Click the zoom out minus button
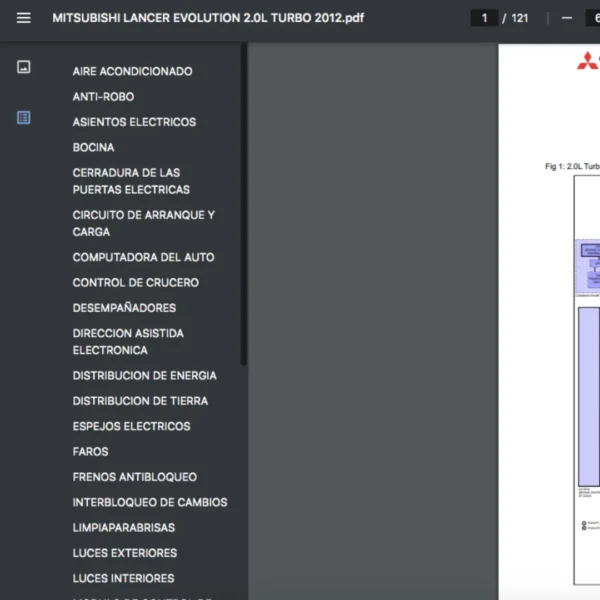600x600 pixels. pyautogui.click(x=567, y=18)
